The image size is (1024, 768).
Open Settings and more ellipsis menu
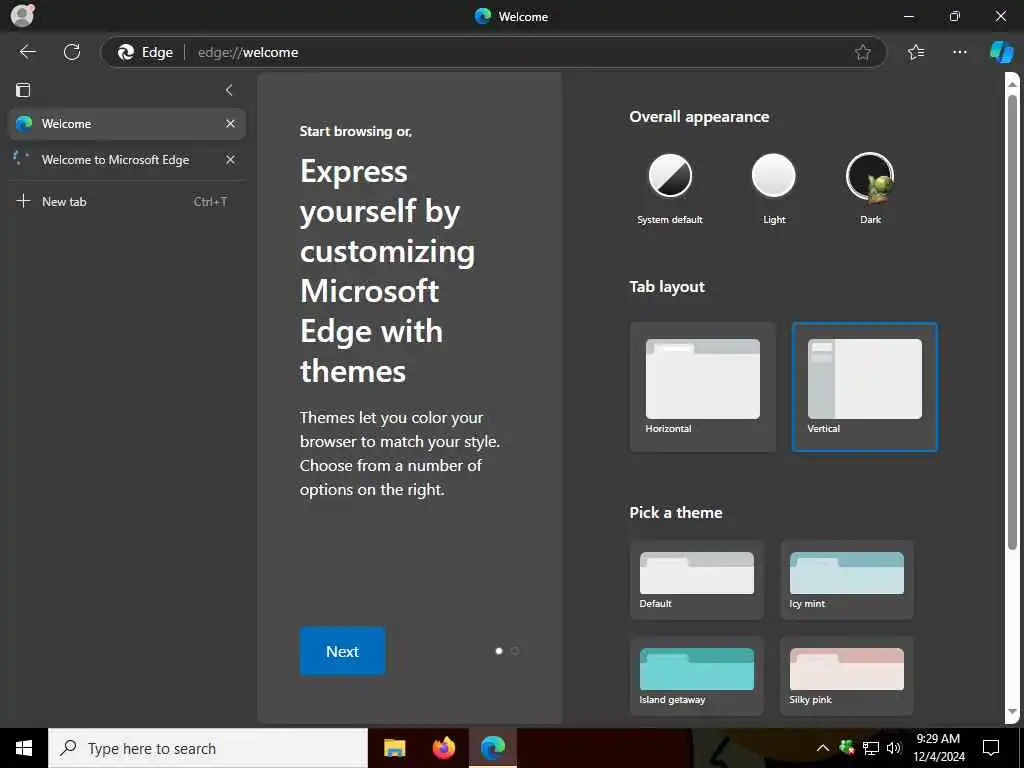(x=959, y=52)
